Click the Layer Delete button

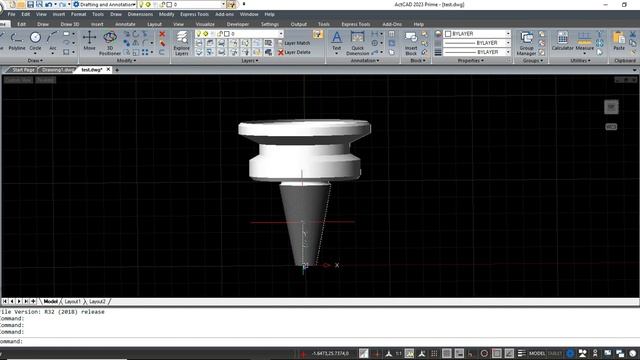click(294, 52)
